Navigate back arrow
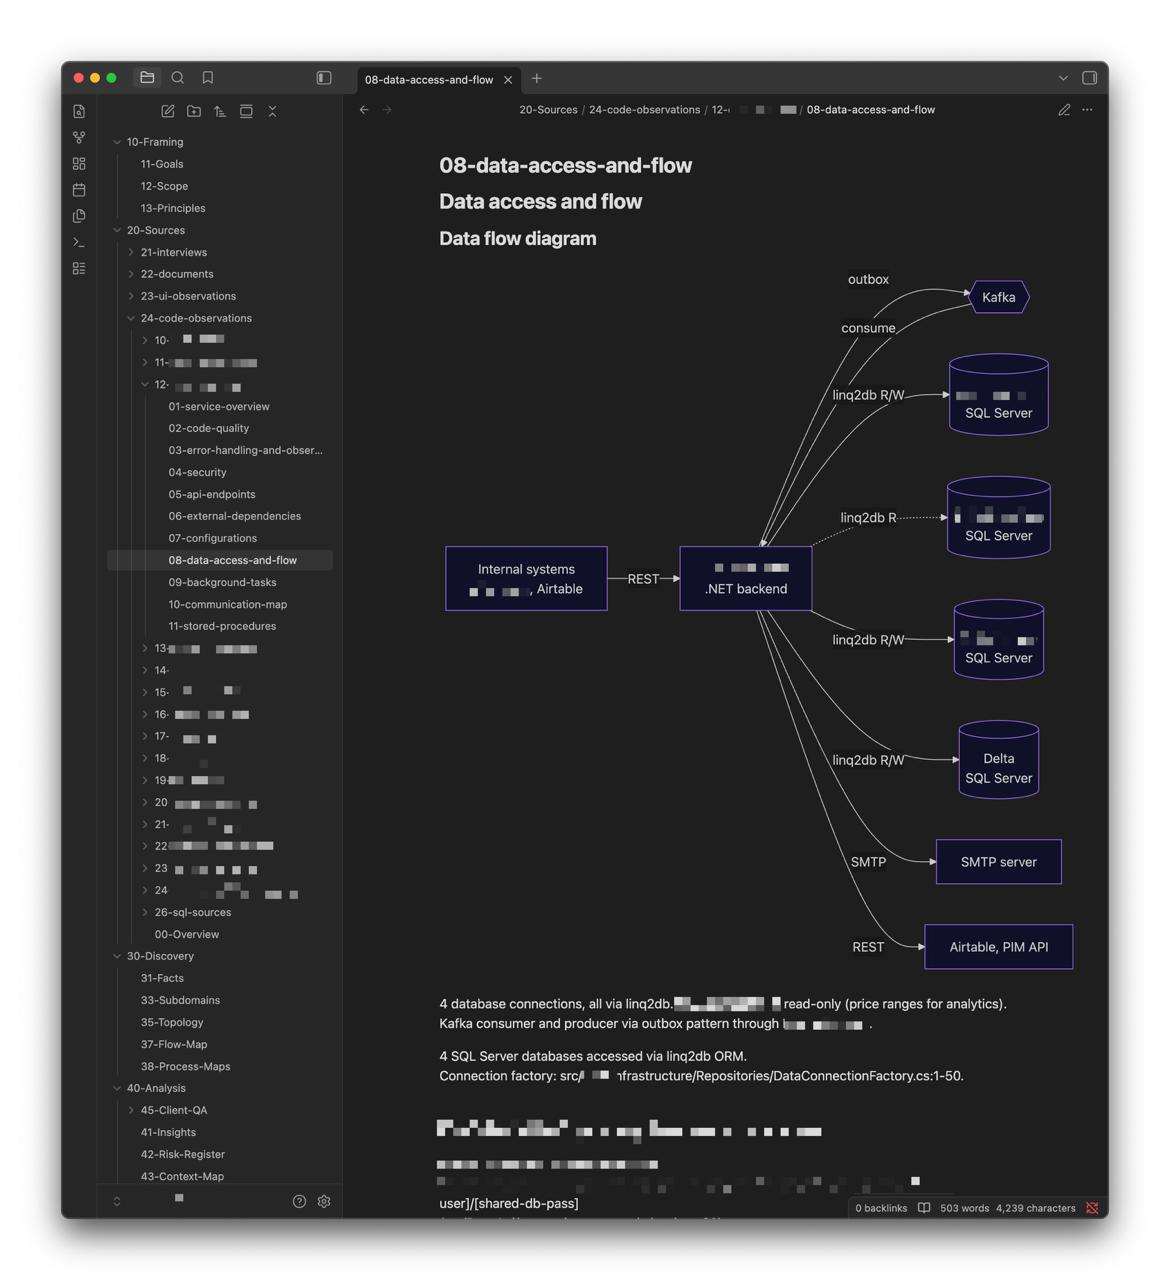 pos(364,110)
